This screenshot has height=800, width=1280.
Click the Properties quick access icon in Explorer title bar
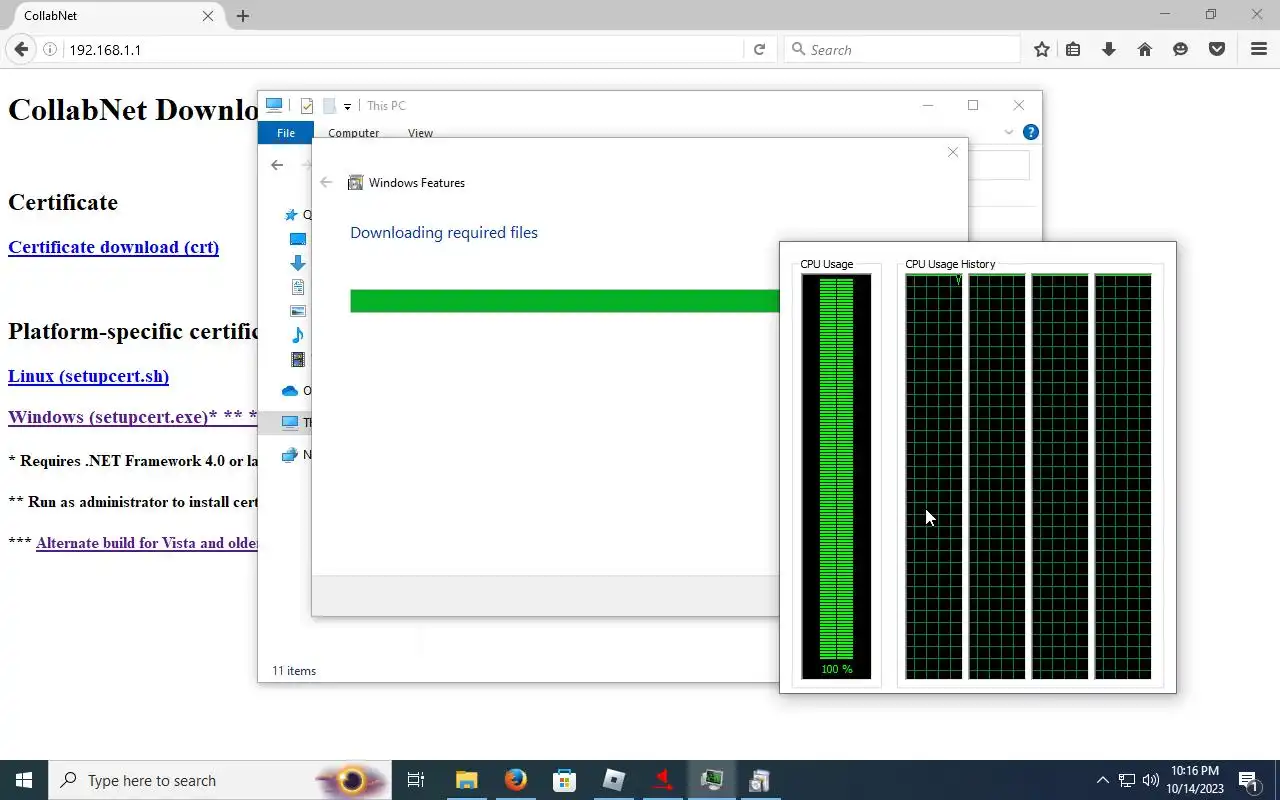(x=307, y=105)
